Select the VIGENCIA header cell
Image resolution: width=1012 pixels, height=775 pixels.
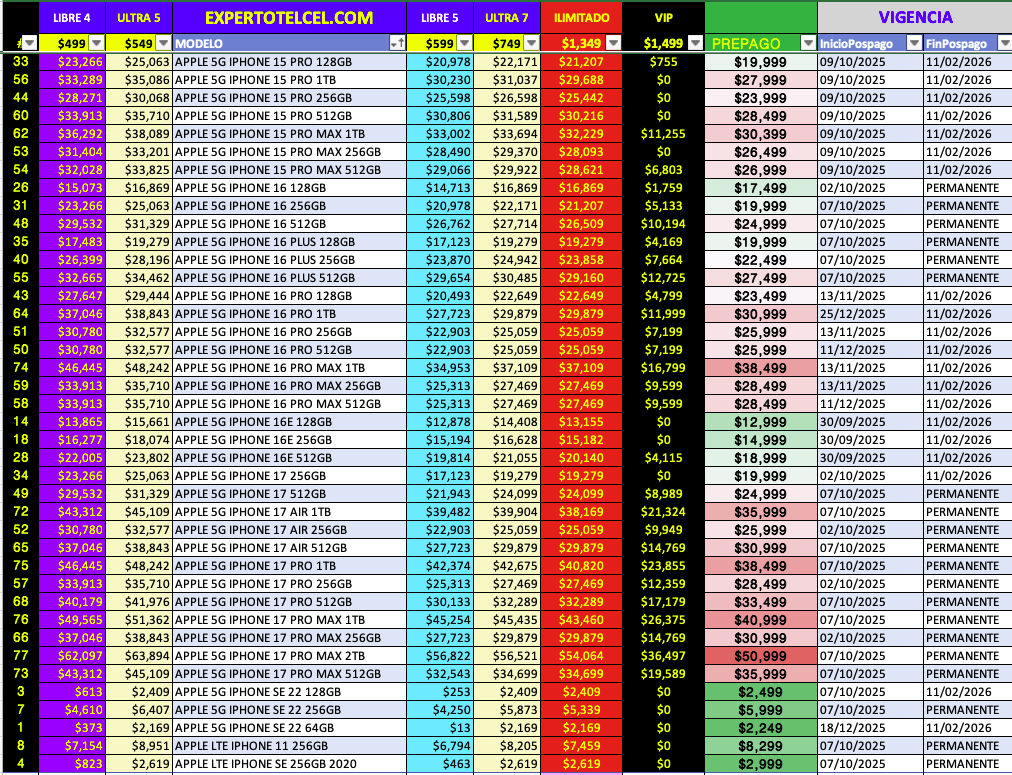914,17
